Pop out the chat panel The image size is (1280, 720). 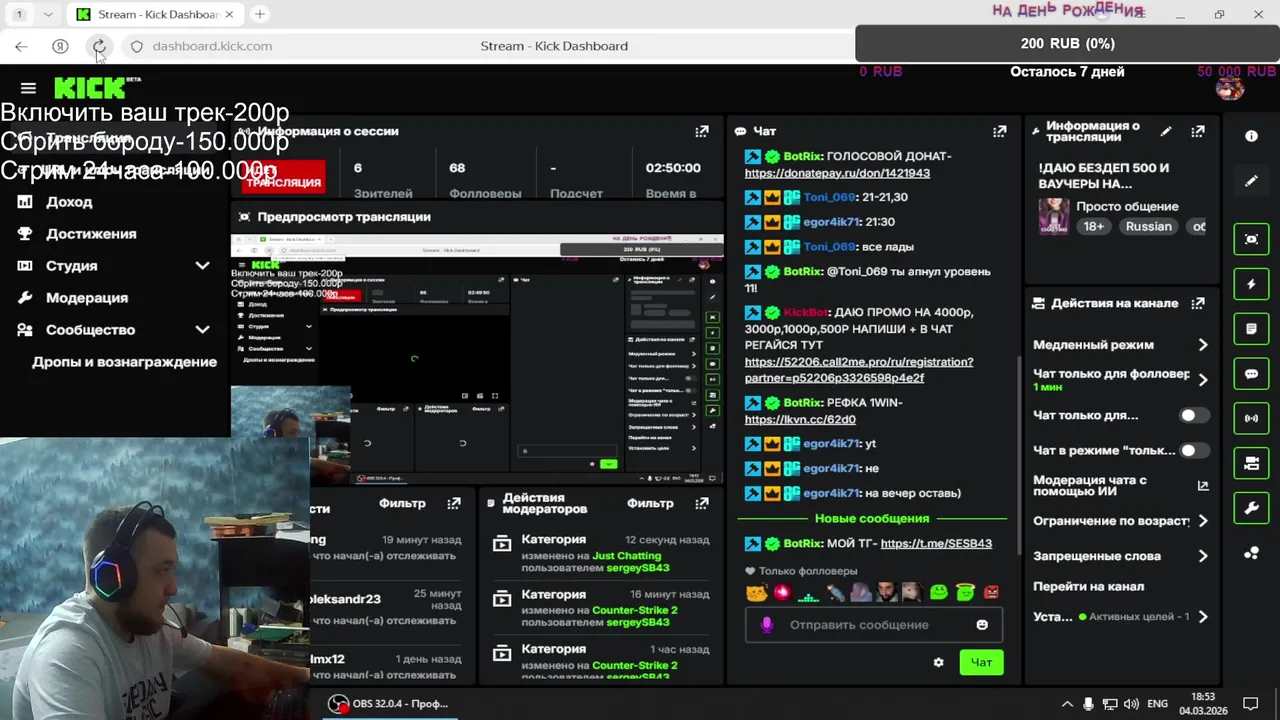(999, 131)
